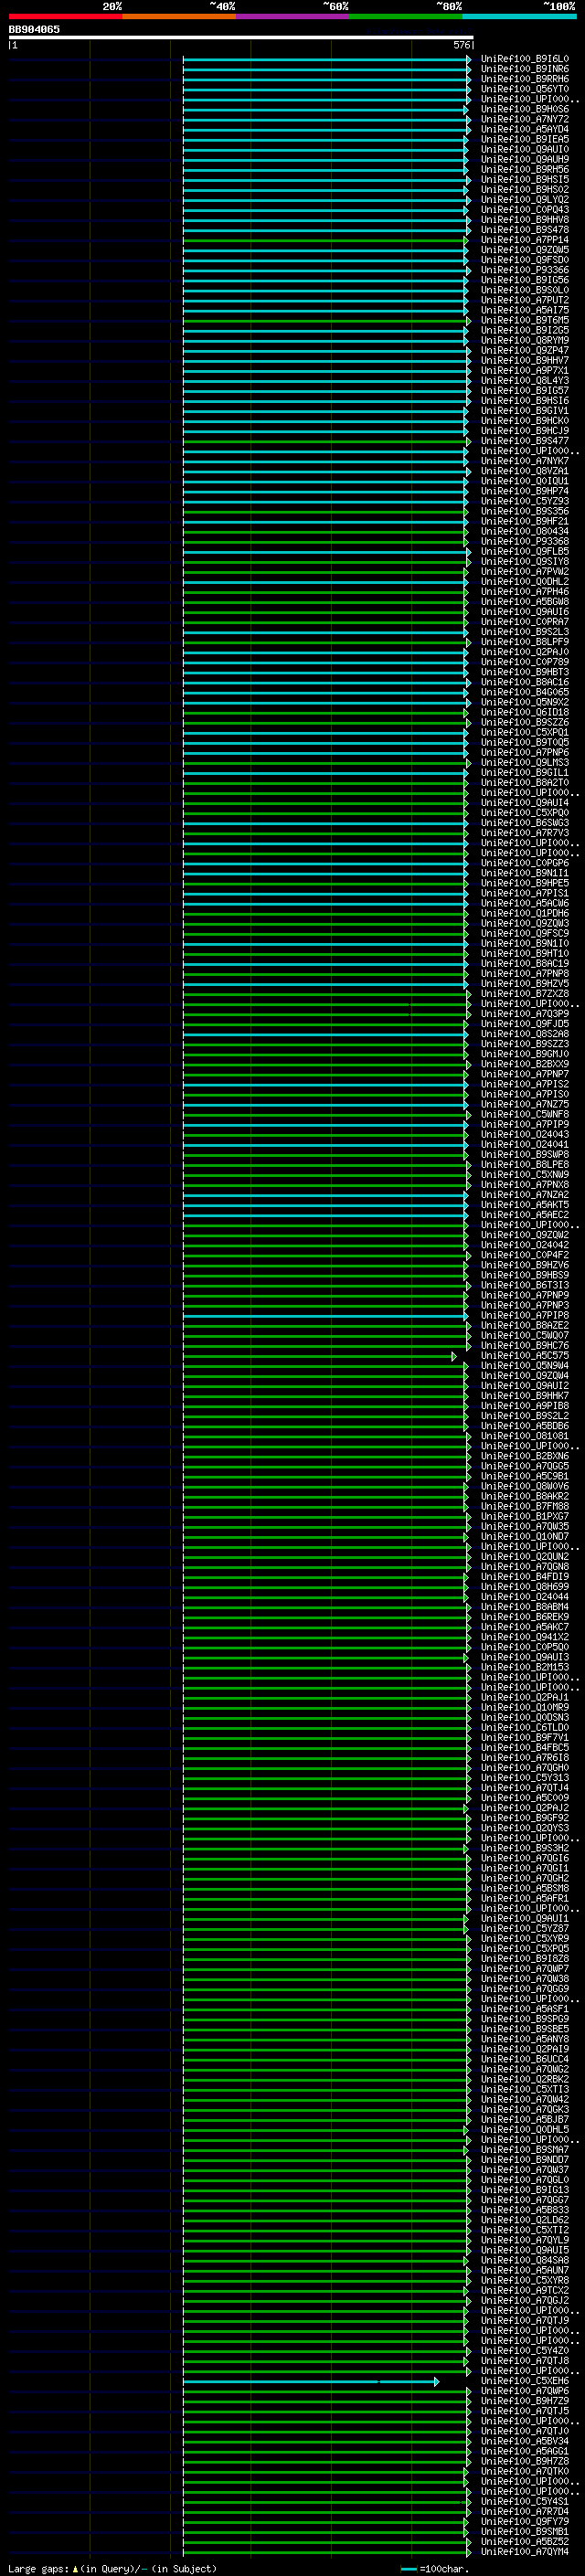Screen dimensions: 585x2576
Task: Open hit UniRef100_A7NY72
Action: (x=524, y=119)
